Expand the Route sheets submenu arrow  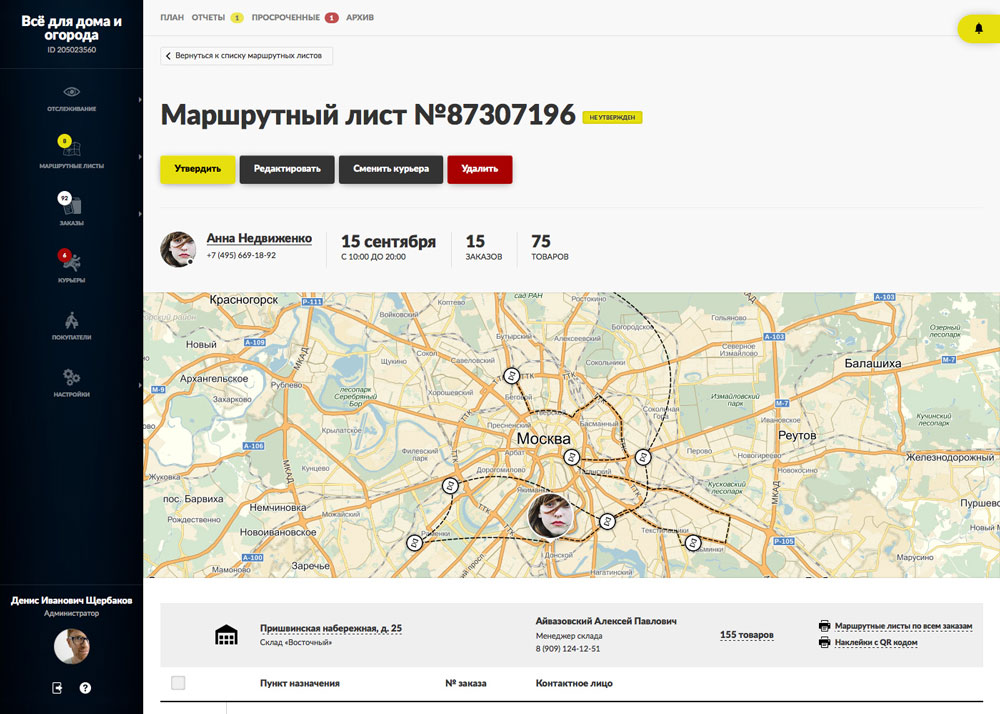140,157
